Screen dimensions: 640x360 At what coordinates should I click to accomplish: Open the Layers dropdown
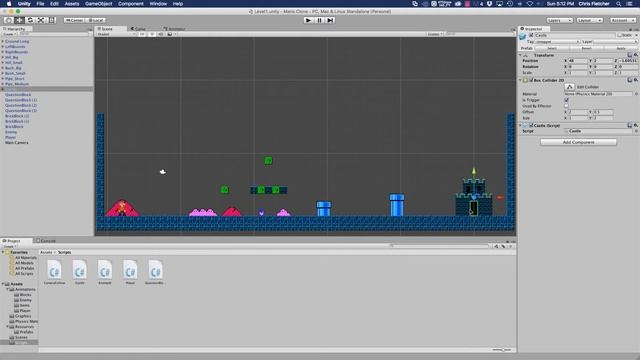[559, 20]
